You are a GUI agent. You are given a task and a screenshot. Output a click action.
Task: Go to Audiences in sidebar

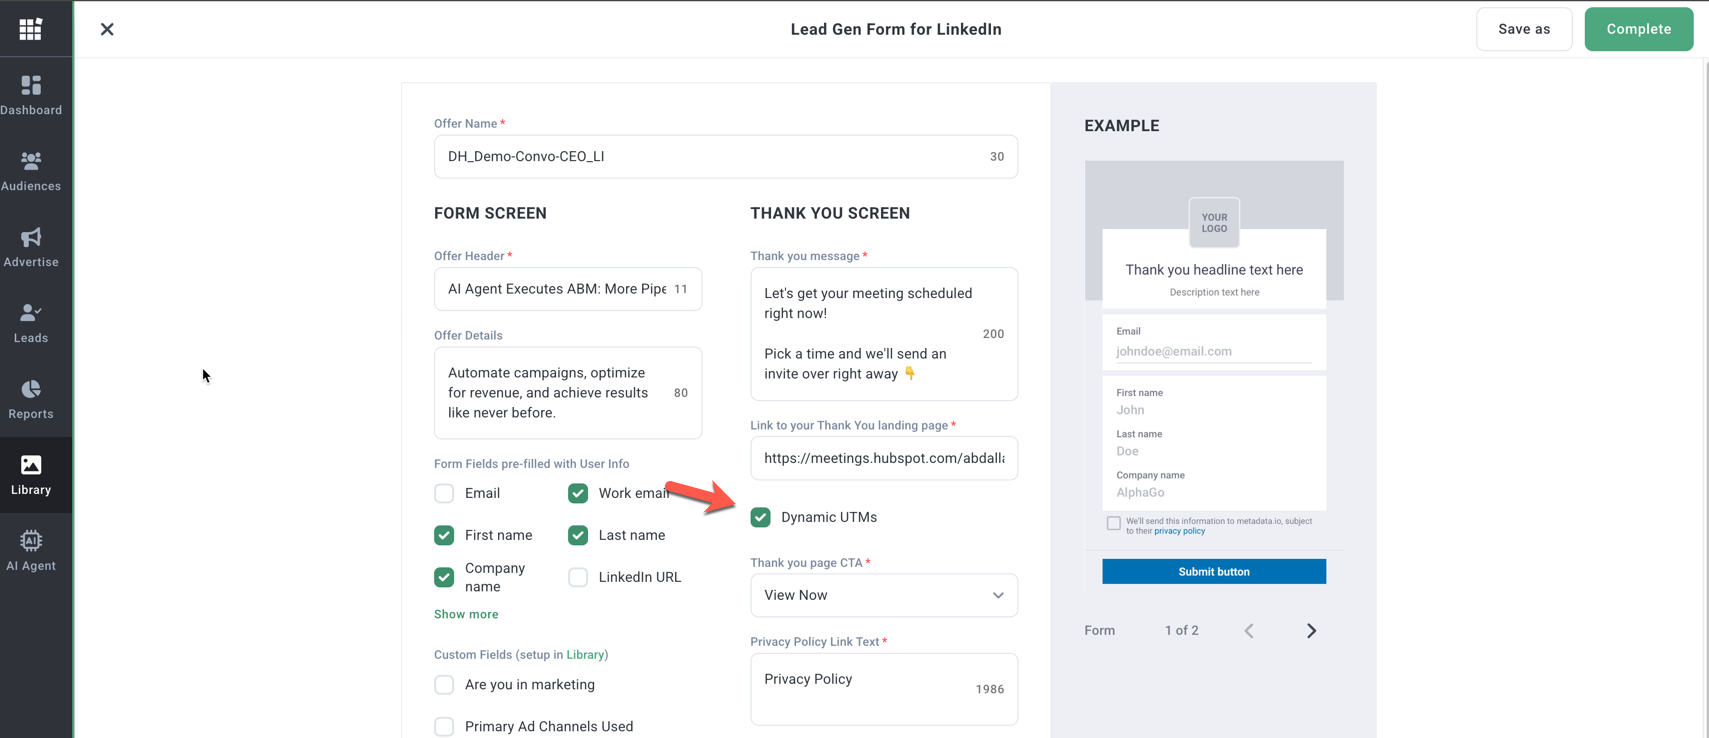[31, 171]
